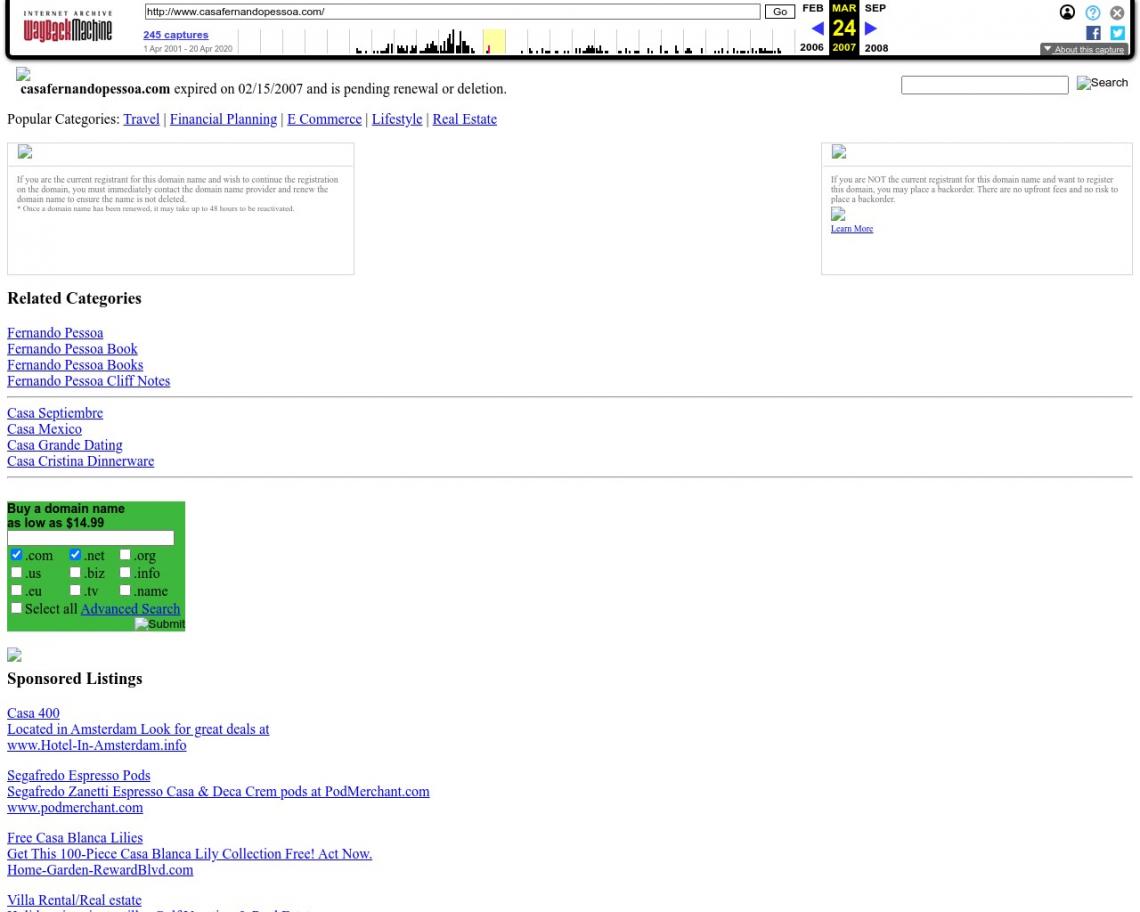Check the .name checkbox
1140x912 pixels.
pos(125,590)
